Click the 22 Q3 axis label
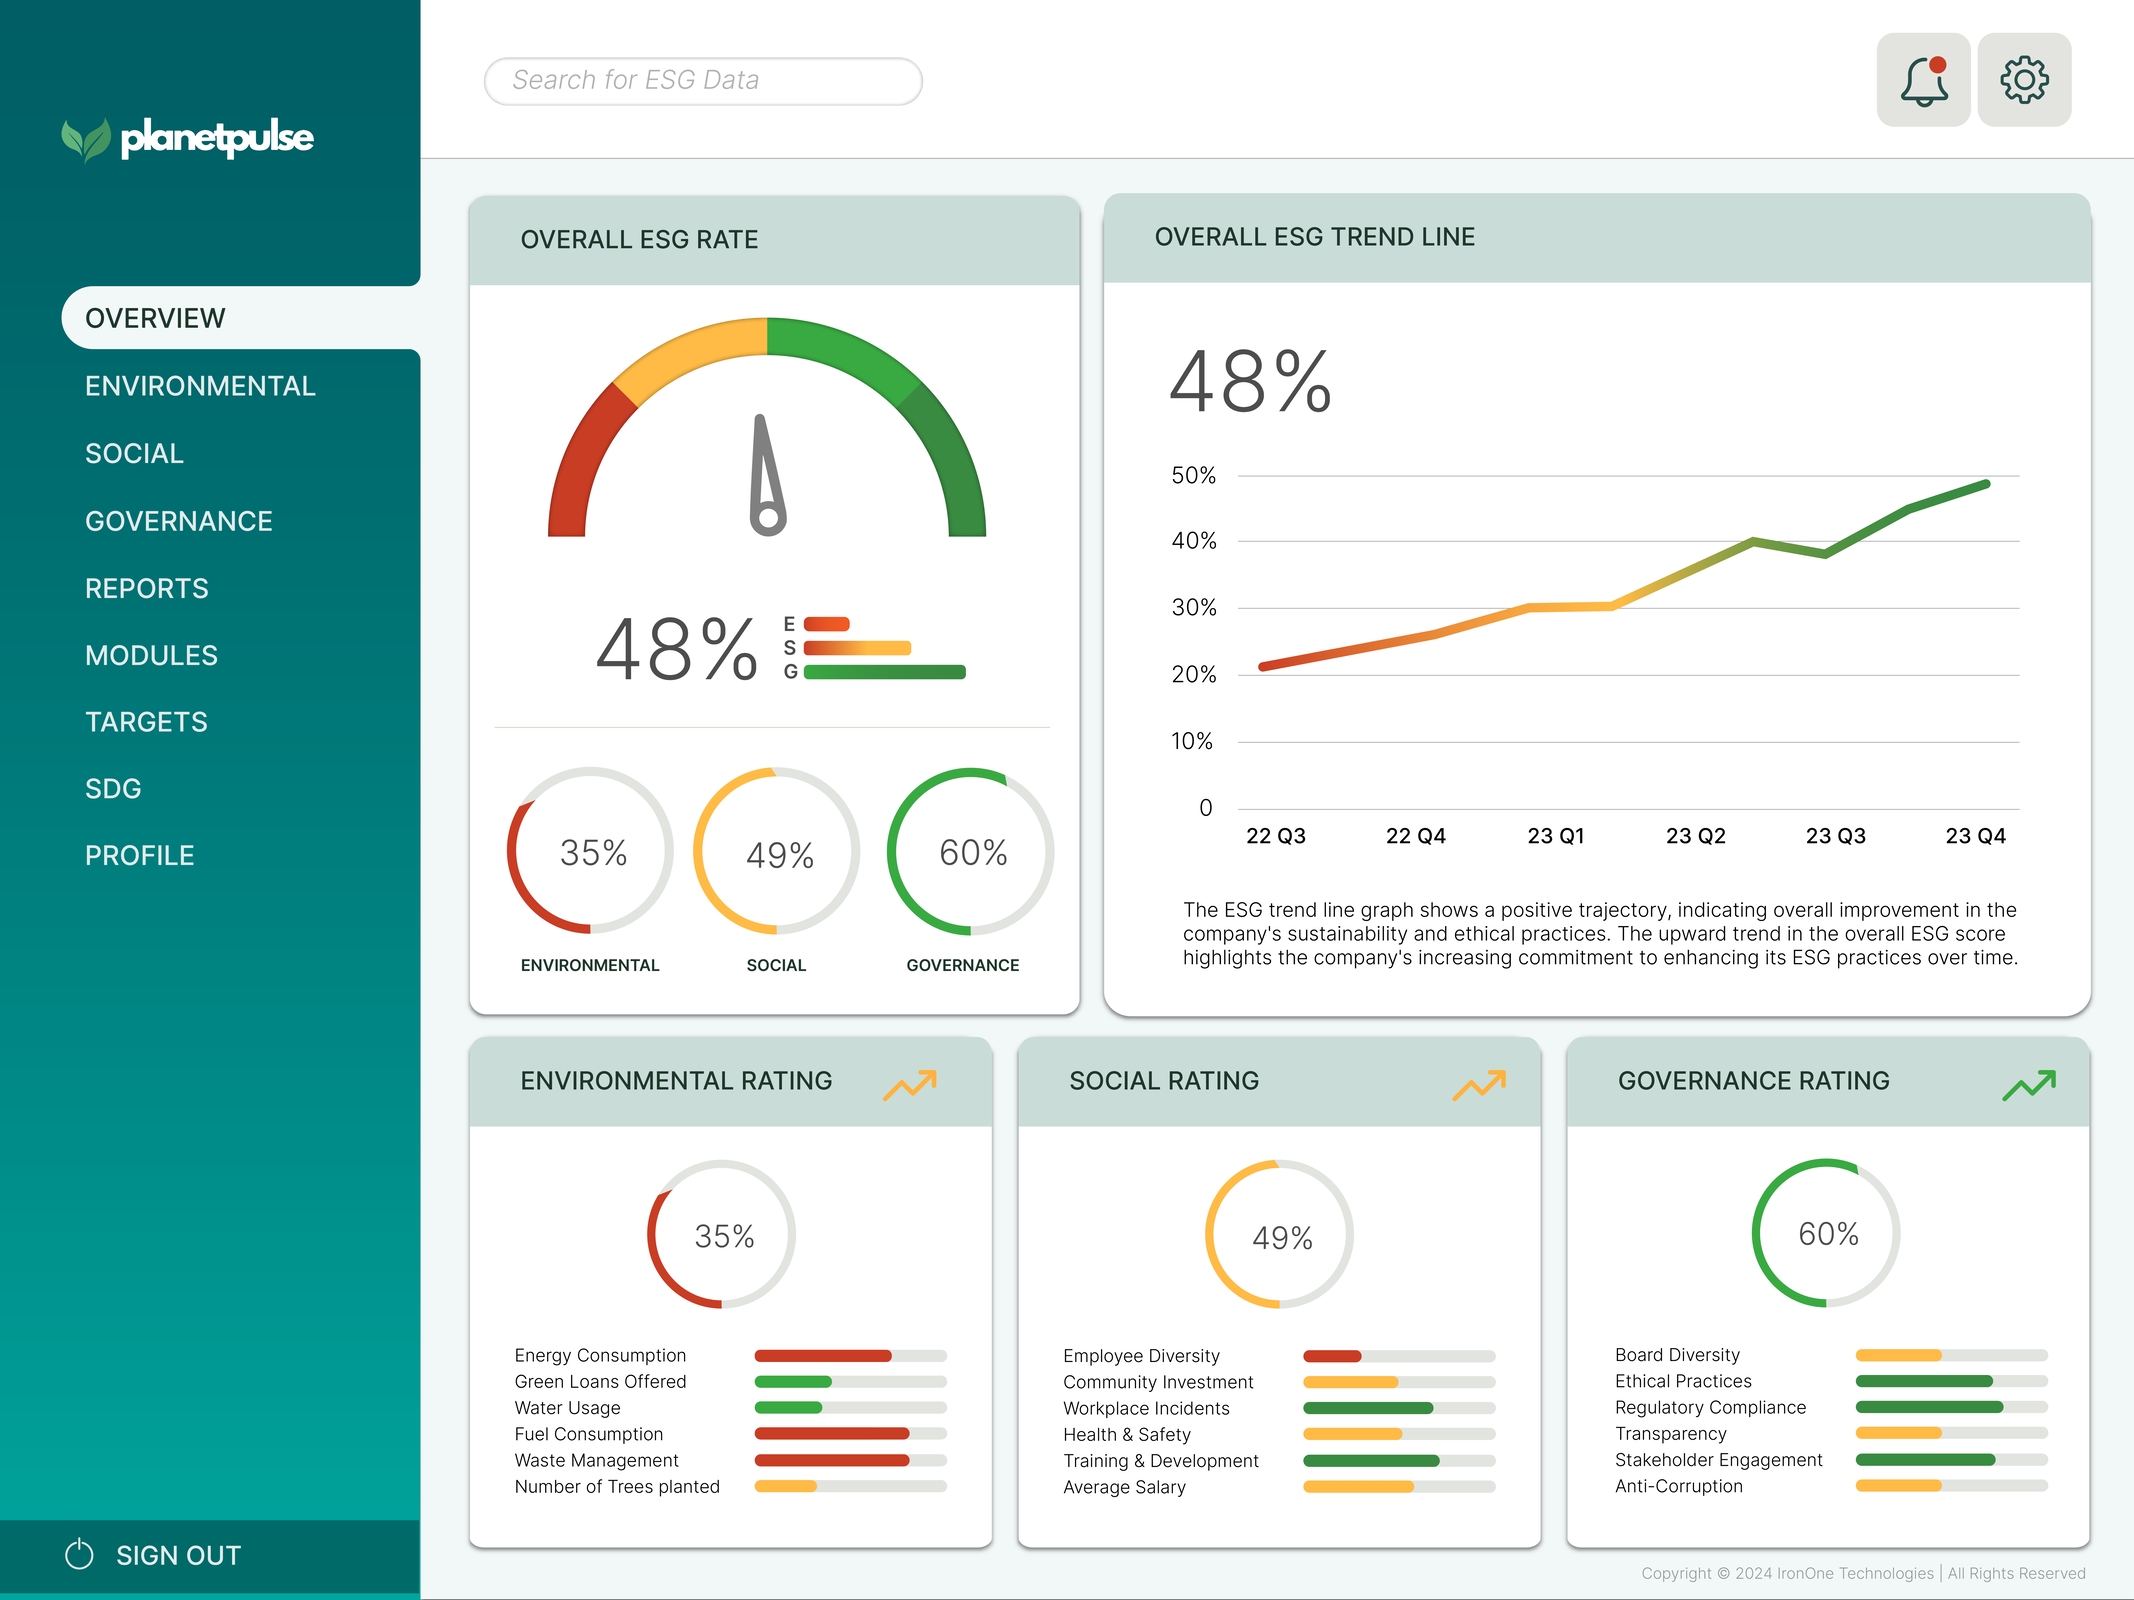This screenshot has width=2134, height=1600. [x=1276, y=836]
